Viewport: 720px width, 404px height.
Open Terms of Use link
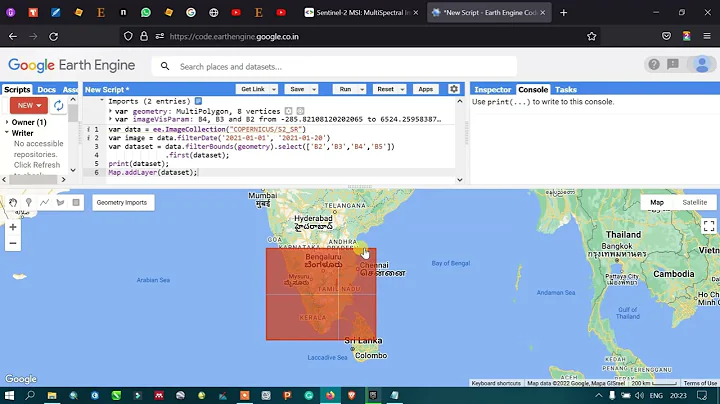coord(700,383)
